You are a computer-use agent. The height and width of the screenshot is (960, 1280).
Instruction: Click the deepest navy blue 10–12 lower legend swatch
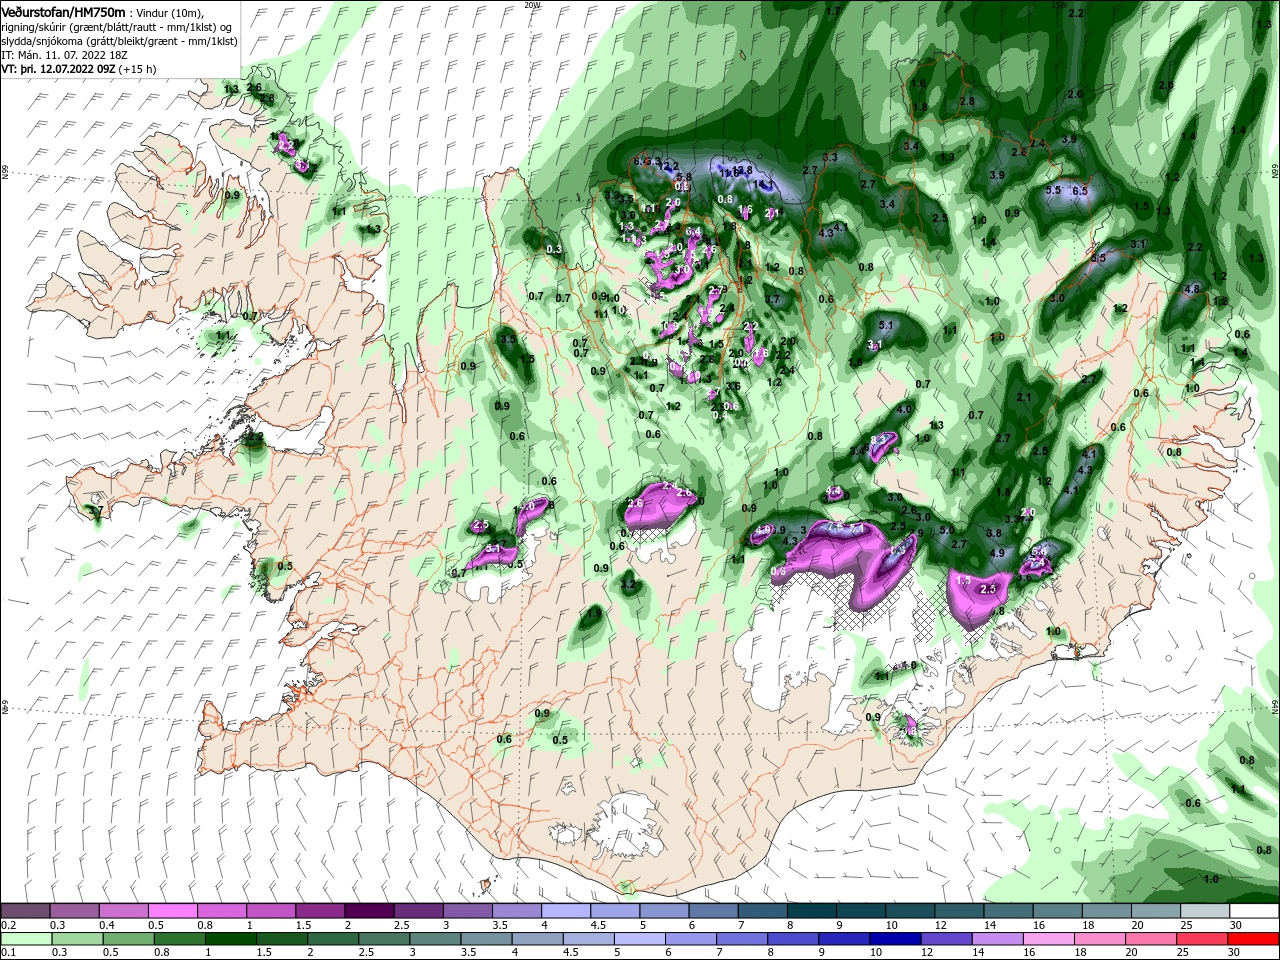[896, 939]
